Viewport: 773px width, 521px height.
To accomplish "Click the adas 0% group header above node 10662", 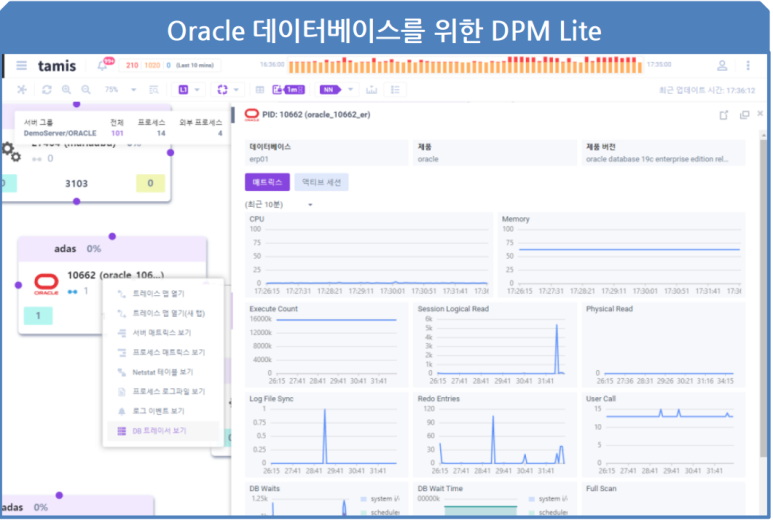I will point(112,249).
